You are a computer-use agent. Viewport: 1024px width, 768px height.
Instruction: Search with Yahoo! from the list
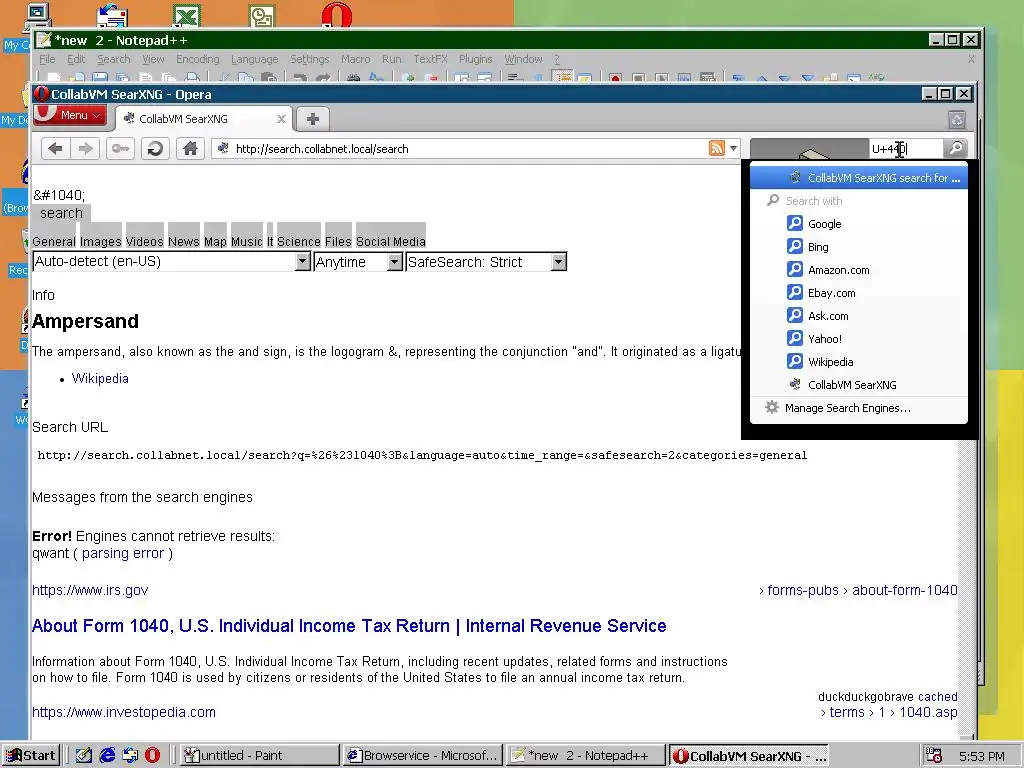pyautogui.click(x=859, y=338)
